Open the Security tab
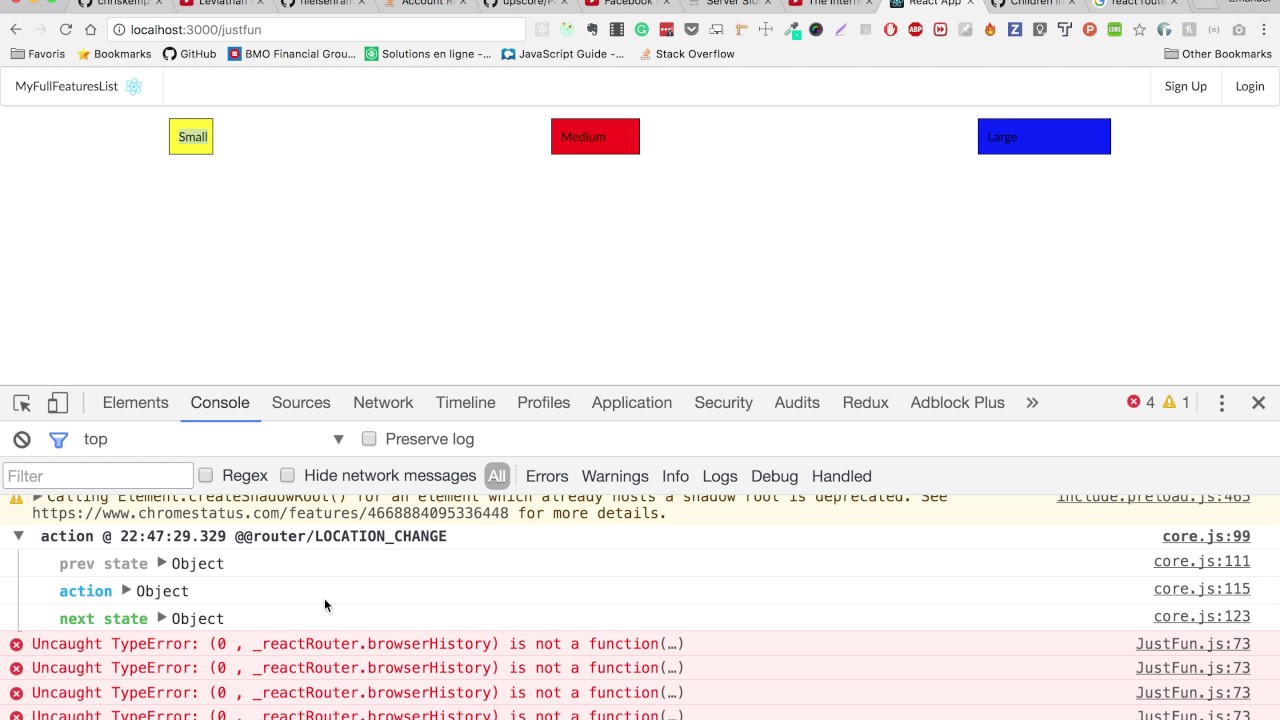Image resolution: width=1280 pixels, height=720 pixels. 724,403
